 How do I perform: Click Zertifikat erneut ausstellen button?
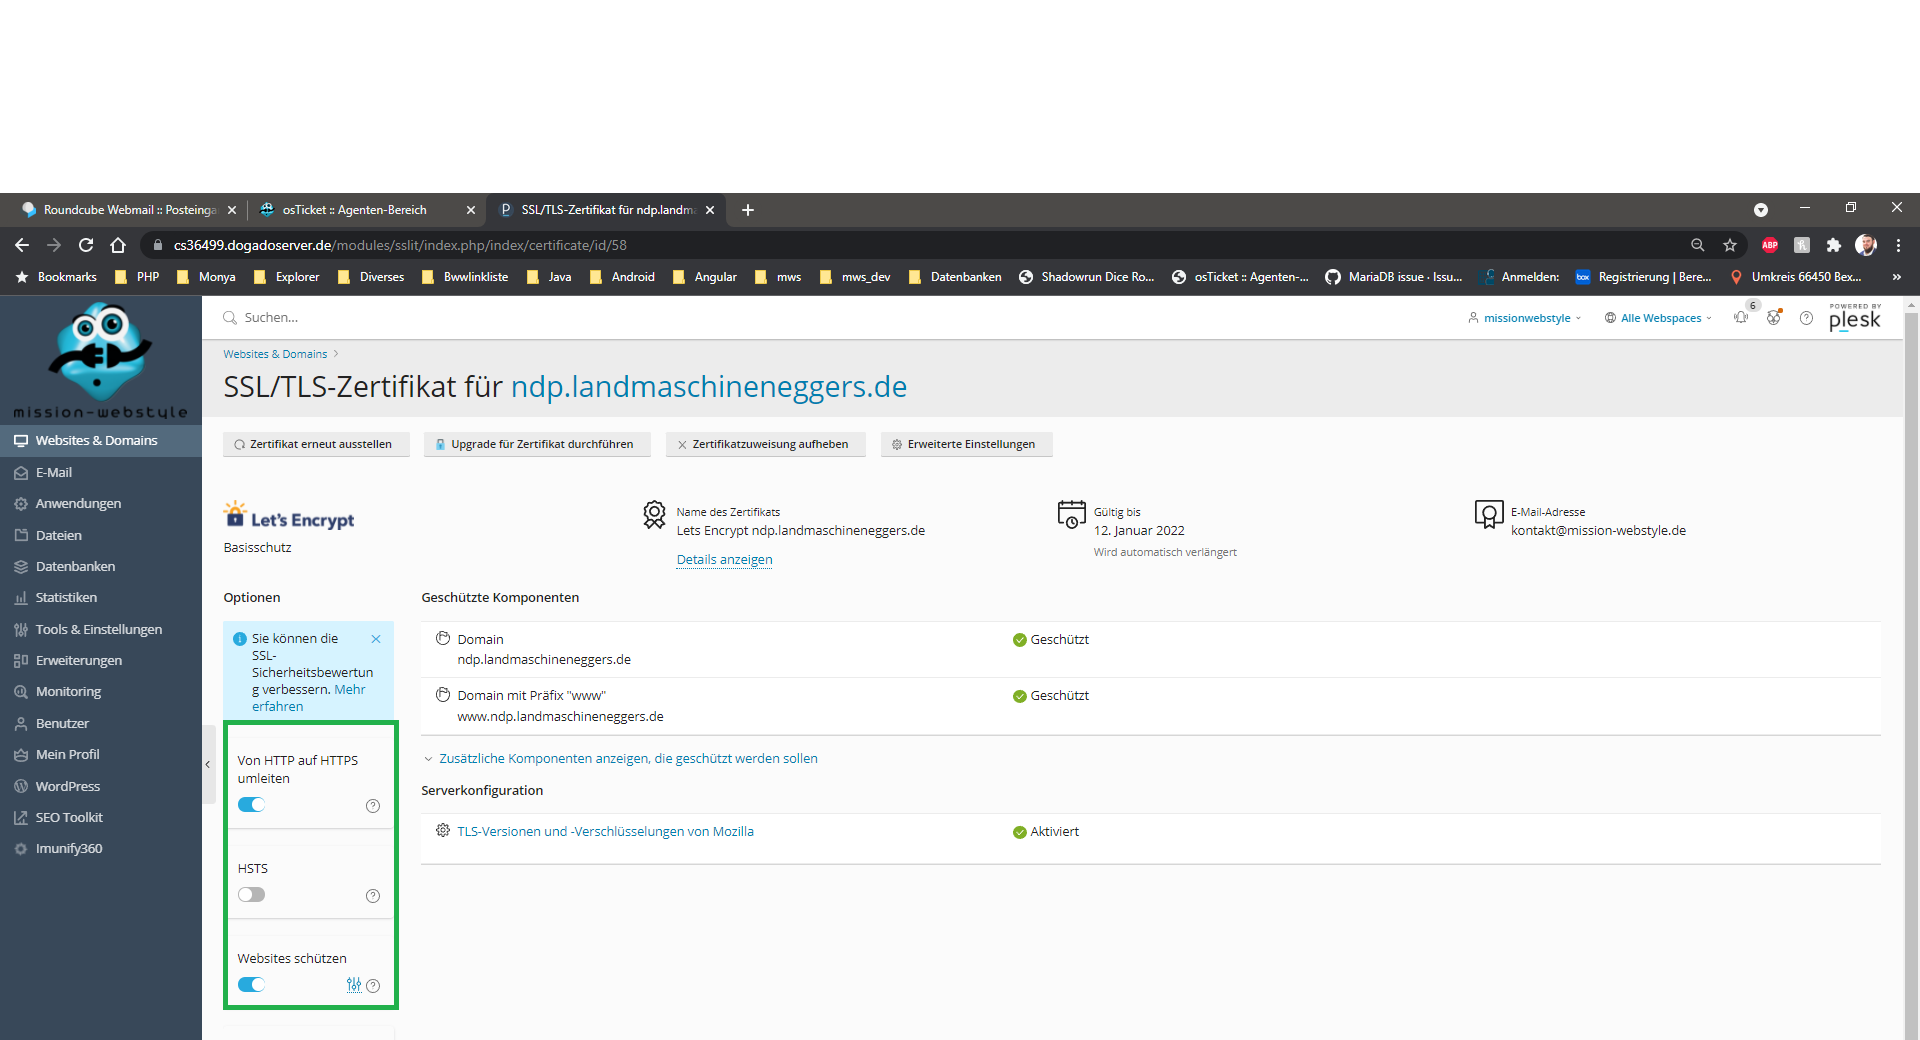point(314,444)
